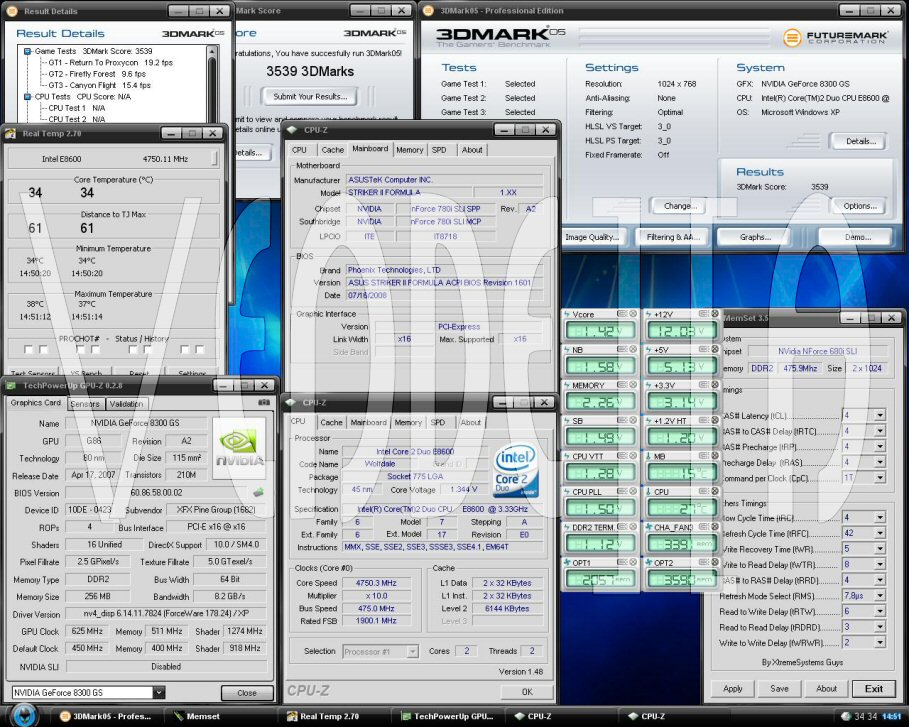
Task: Open the Write to Write Delay dropdown
Action: (x=880, y=642)
